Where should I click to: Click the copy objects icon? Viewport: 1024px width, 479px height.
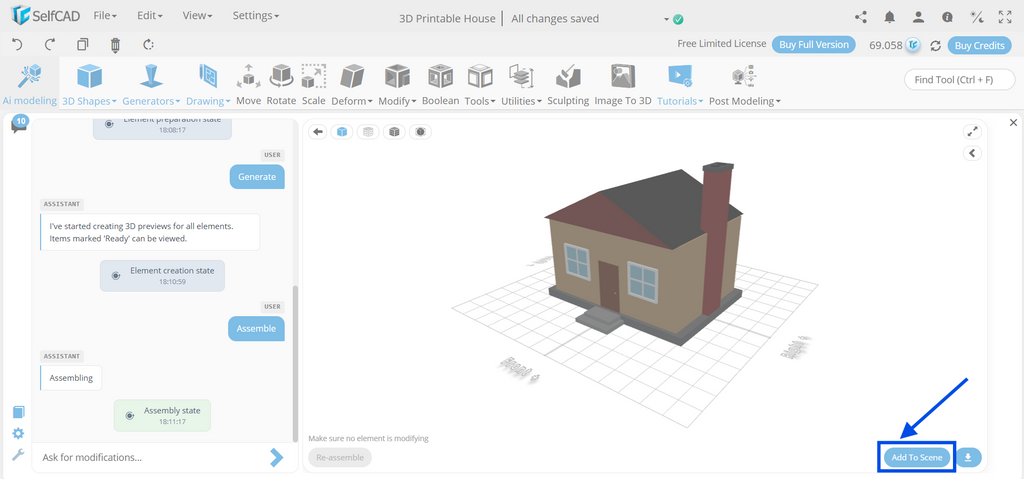(82, 44)
